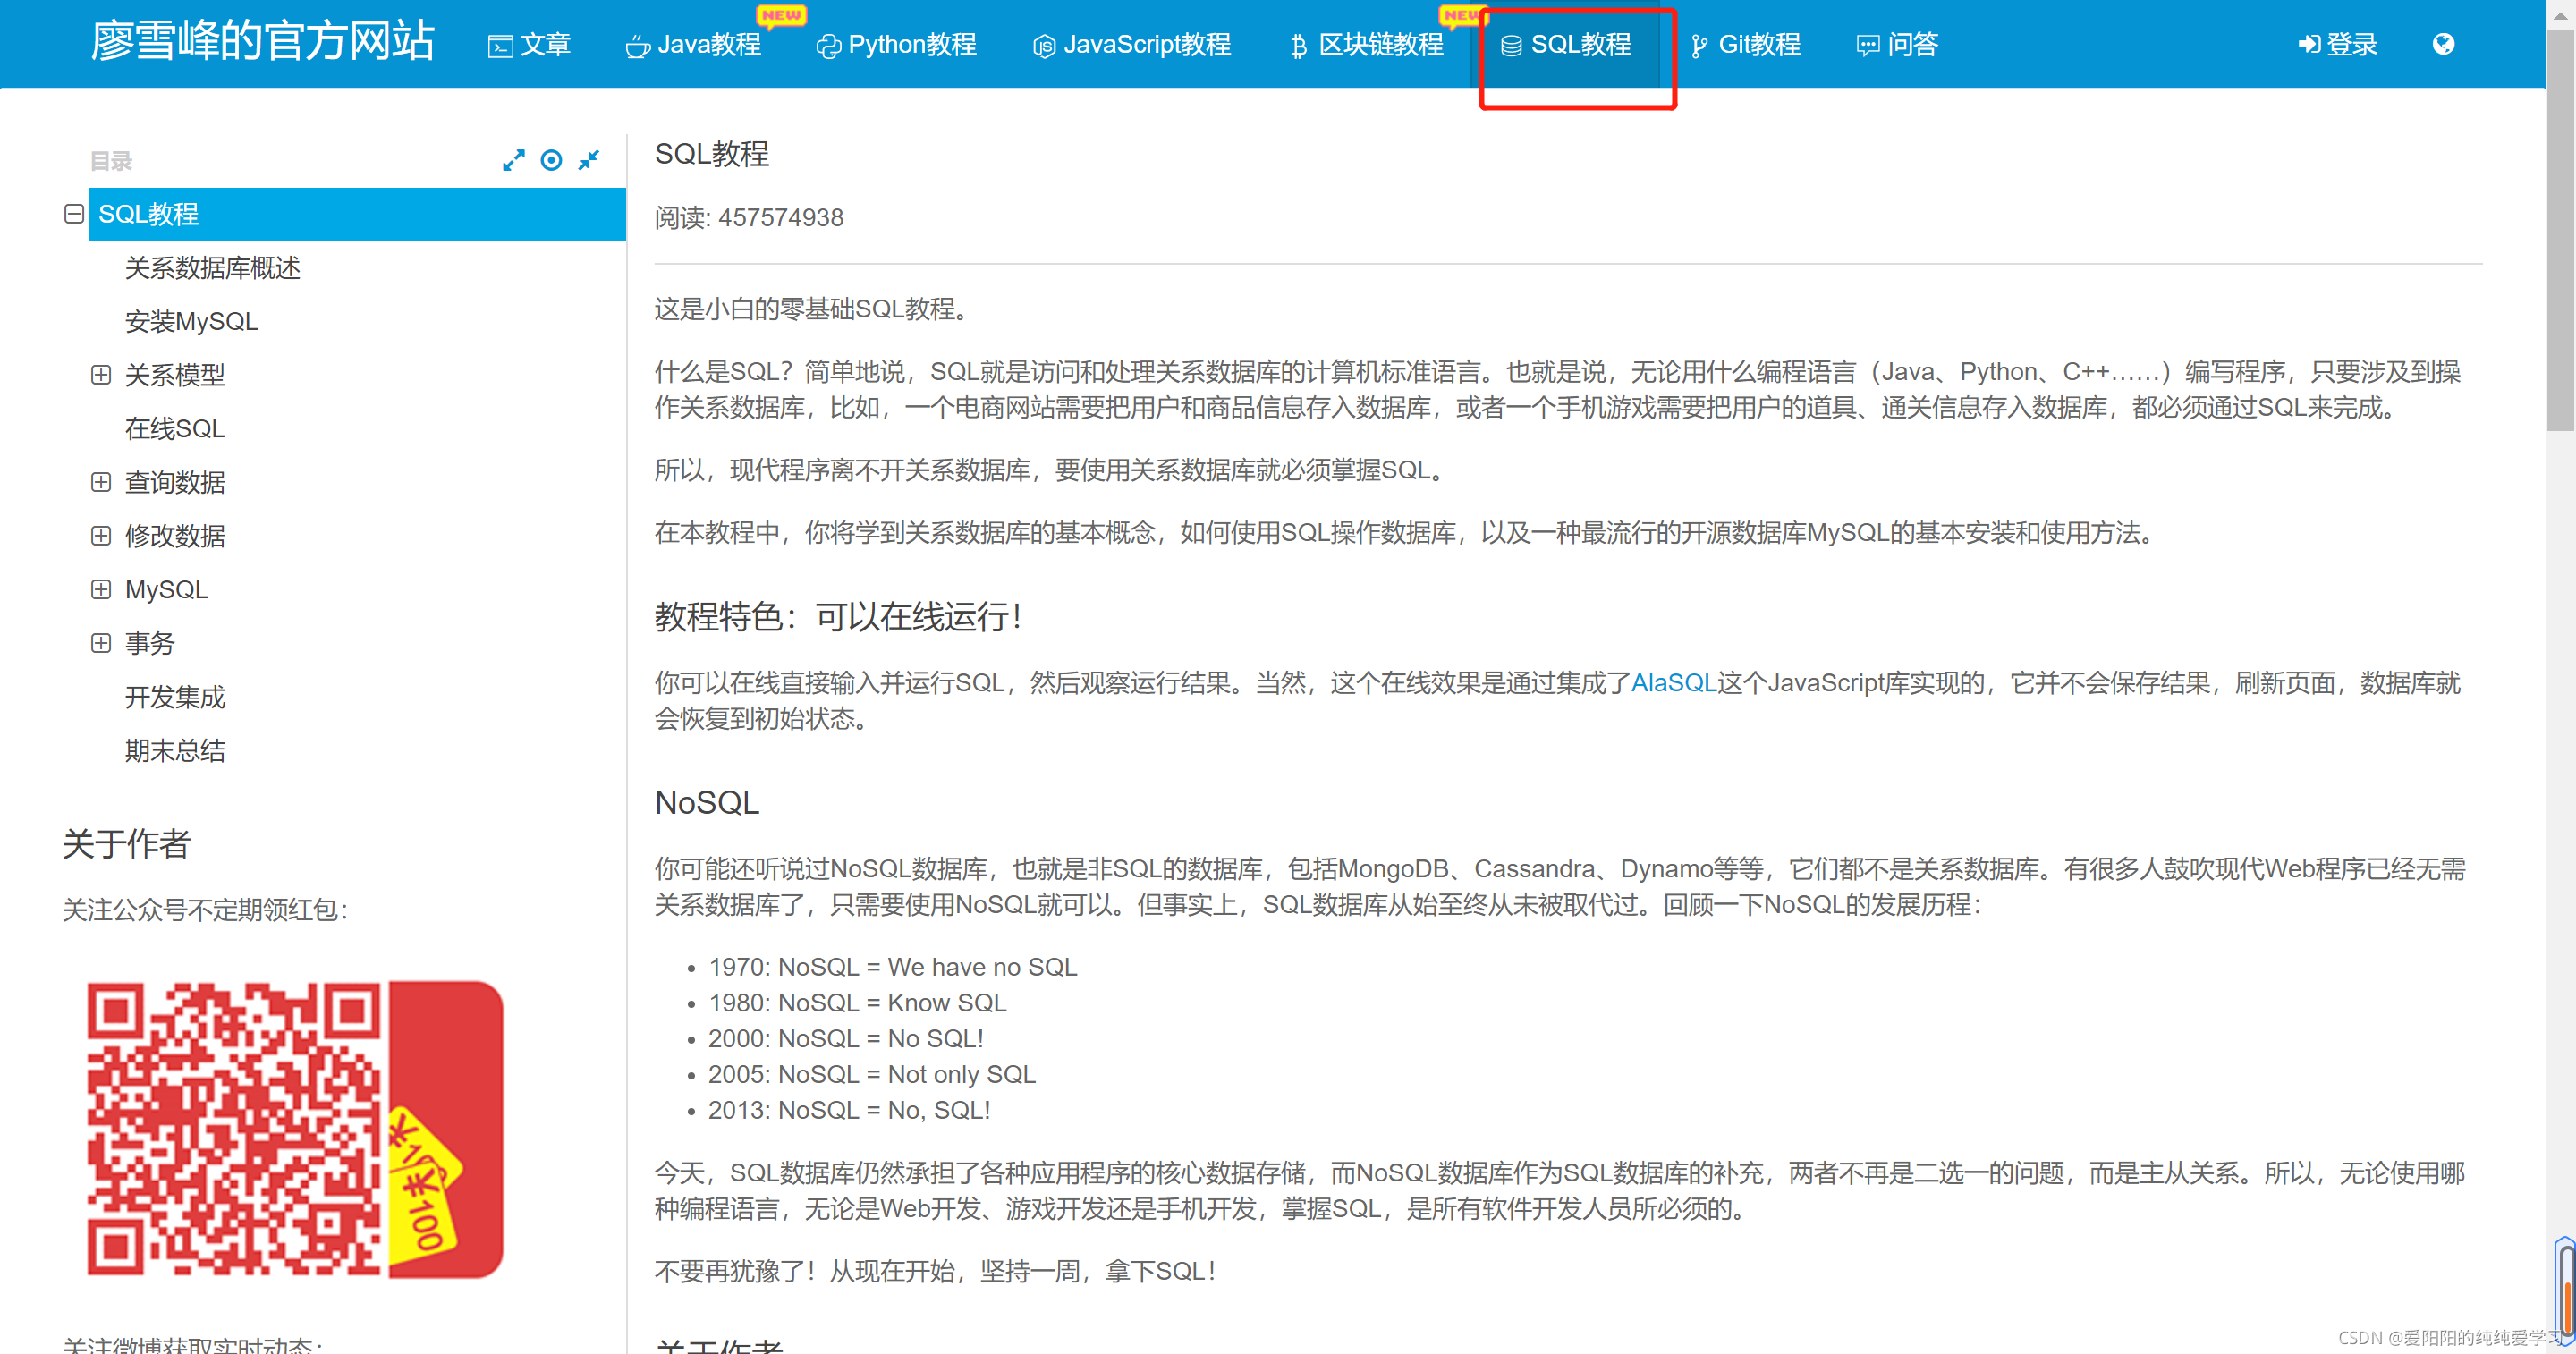The height and width of the screenshot is (1354, 2576).
Task: Open 关系数据库概述 in the sidebar
Action: [x=212, y=268]
